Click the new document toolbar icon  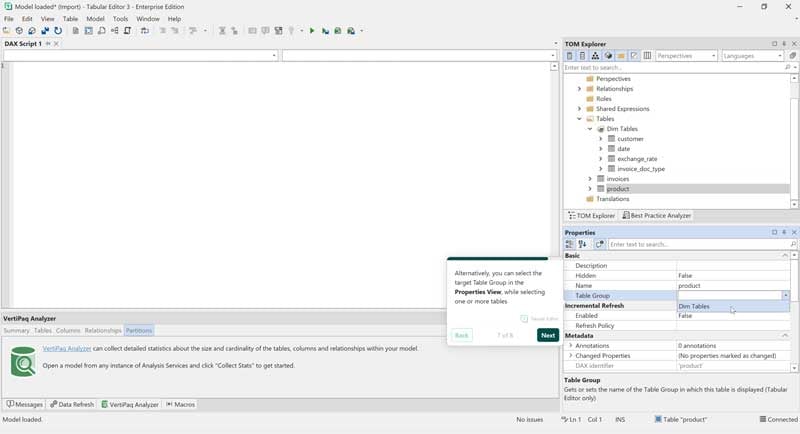coord(76,31)
